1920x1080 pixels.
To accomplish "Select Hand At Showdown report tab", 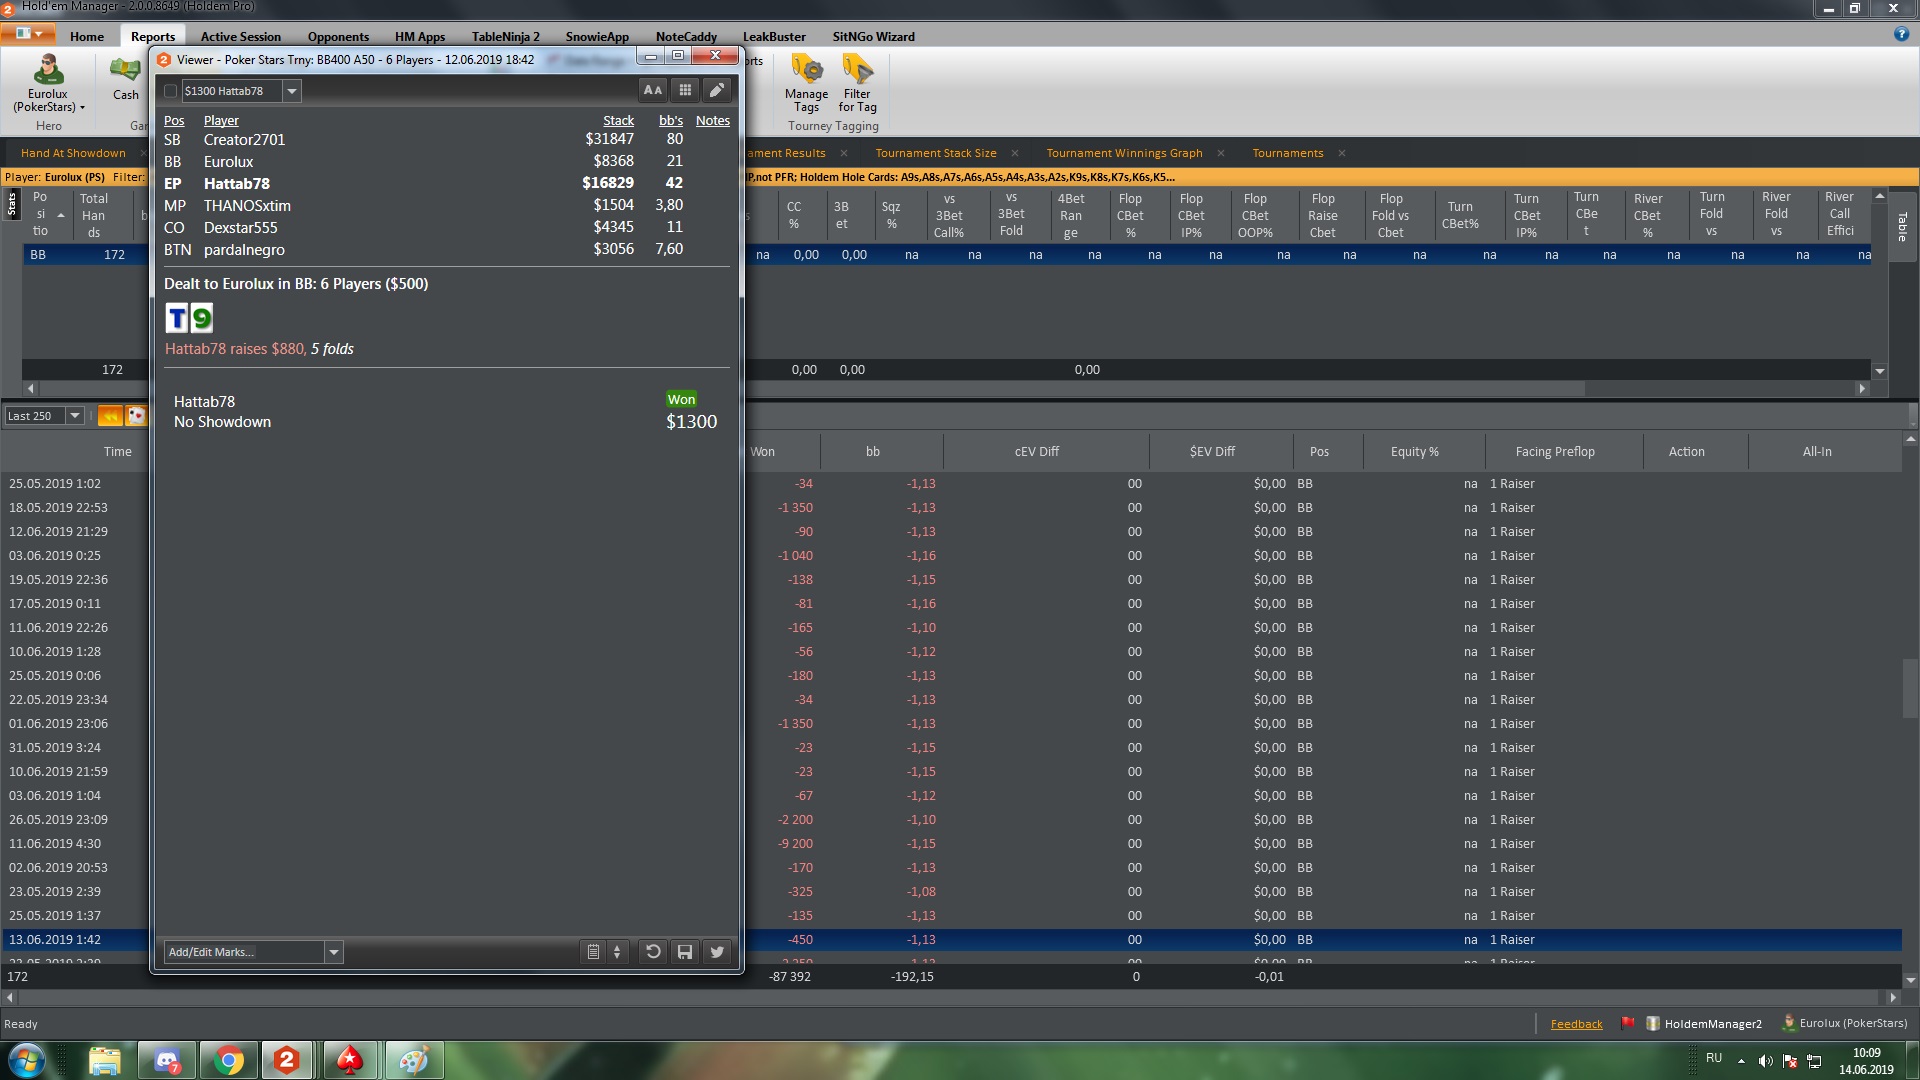I will (73, 153).
